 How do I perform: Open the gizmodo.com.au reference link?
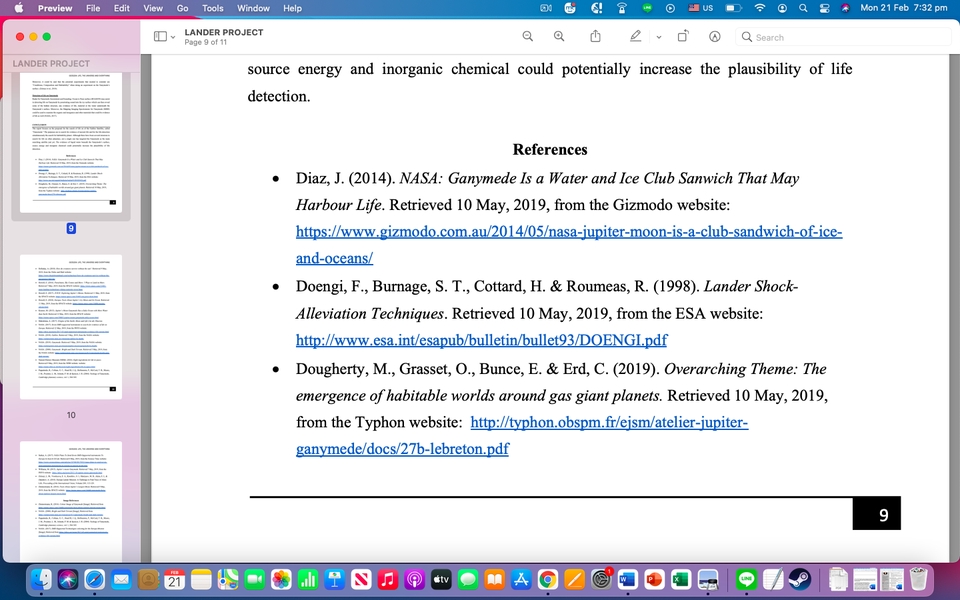click(569, 244)
